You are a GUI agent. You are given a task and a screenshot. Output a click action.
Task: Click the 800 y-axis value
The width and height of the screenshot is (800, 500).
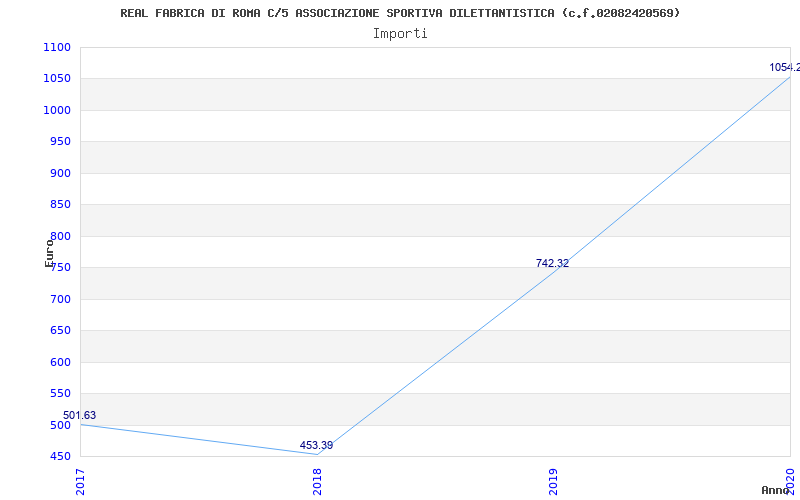point(60,236)
